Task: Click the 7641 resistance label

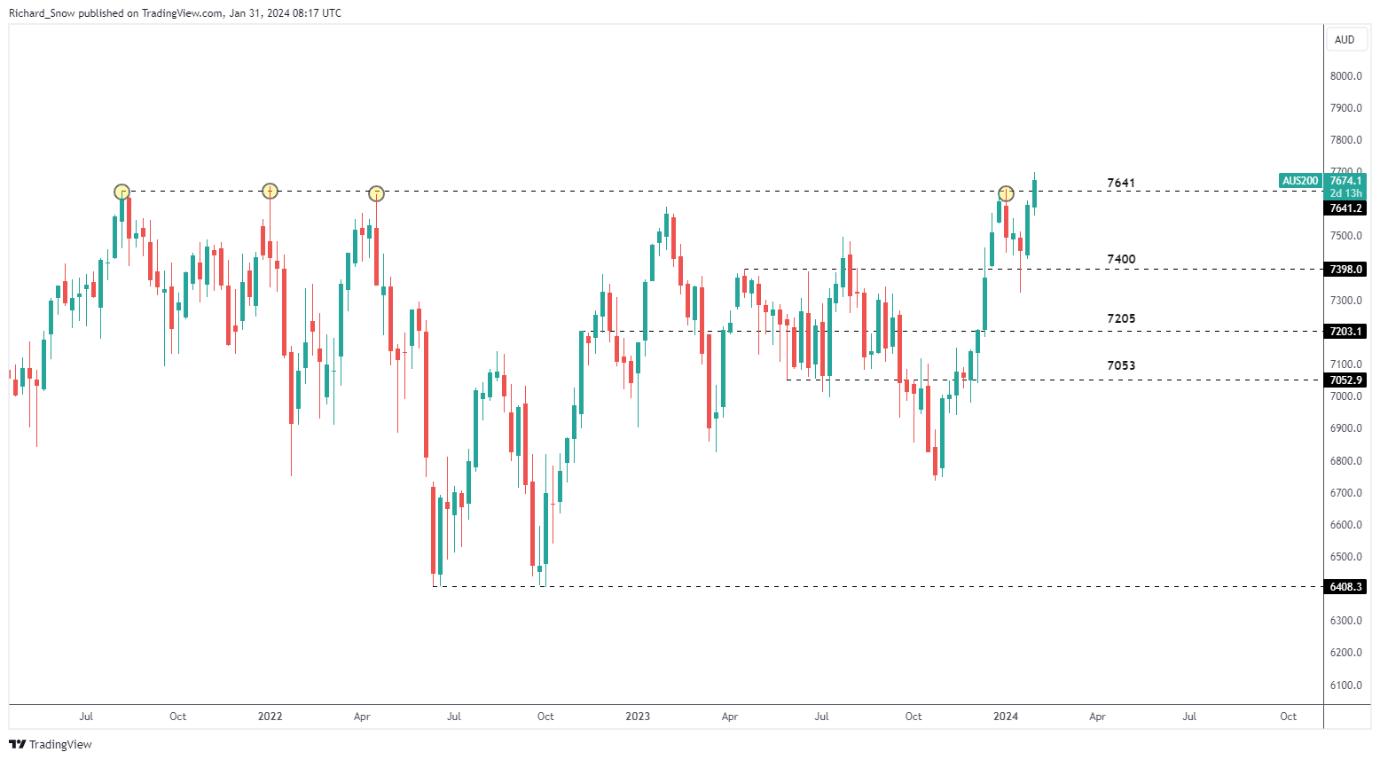Action: pyautogui.click(x=1121, y=183)
